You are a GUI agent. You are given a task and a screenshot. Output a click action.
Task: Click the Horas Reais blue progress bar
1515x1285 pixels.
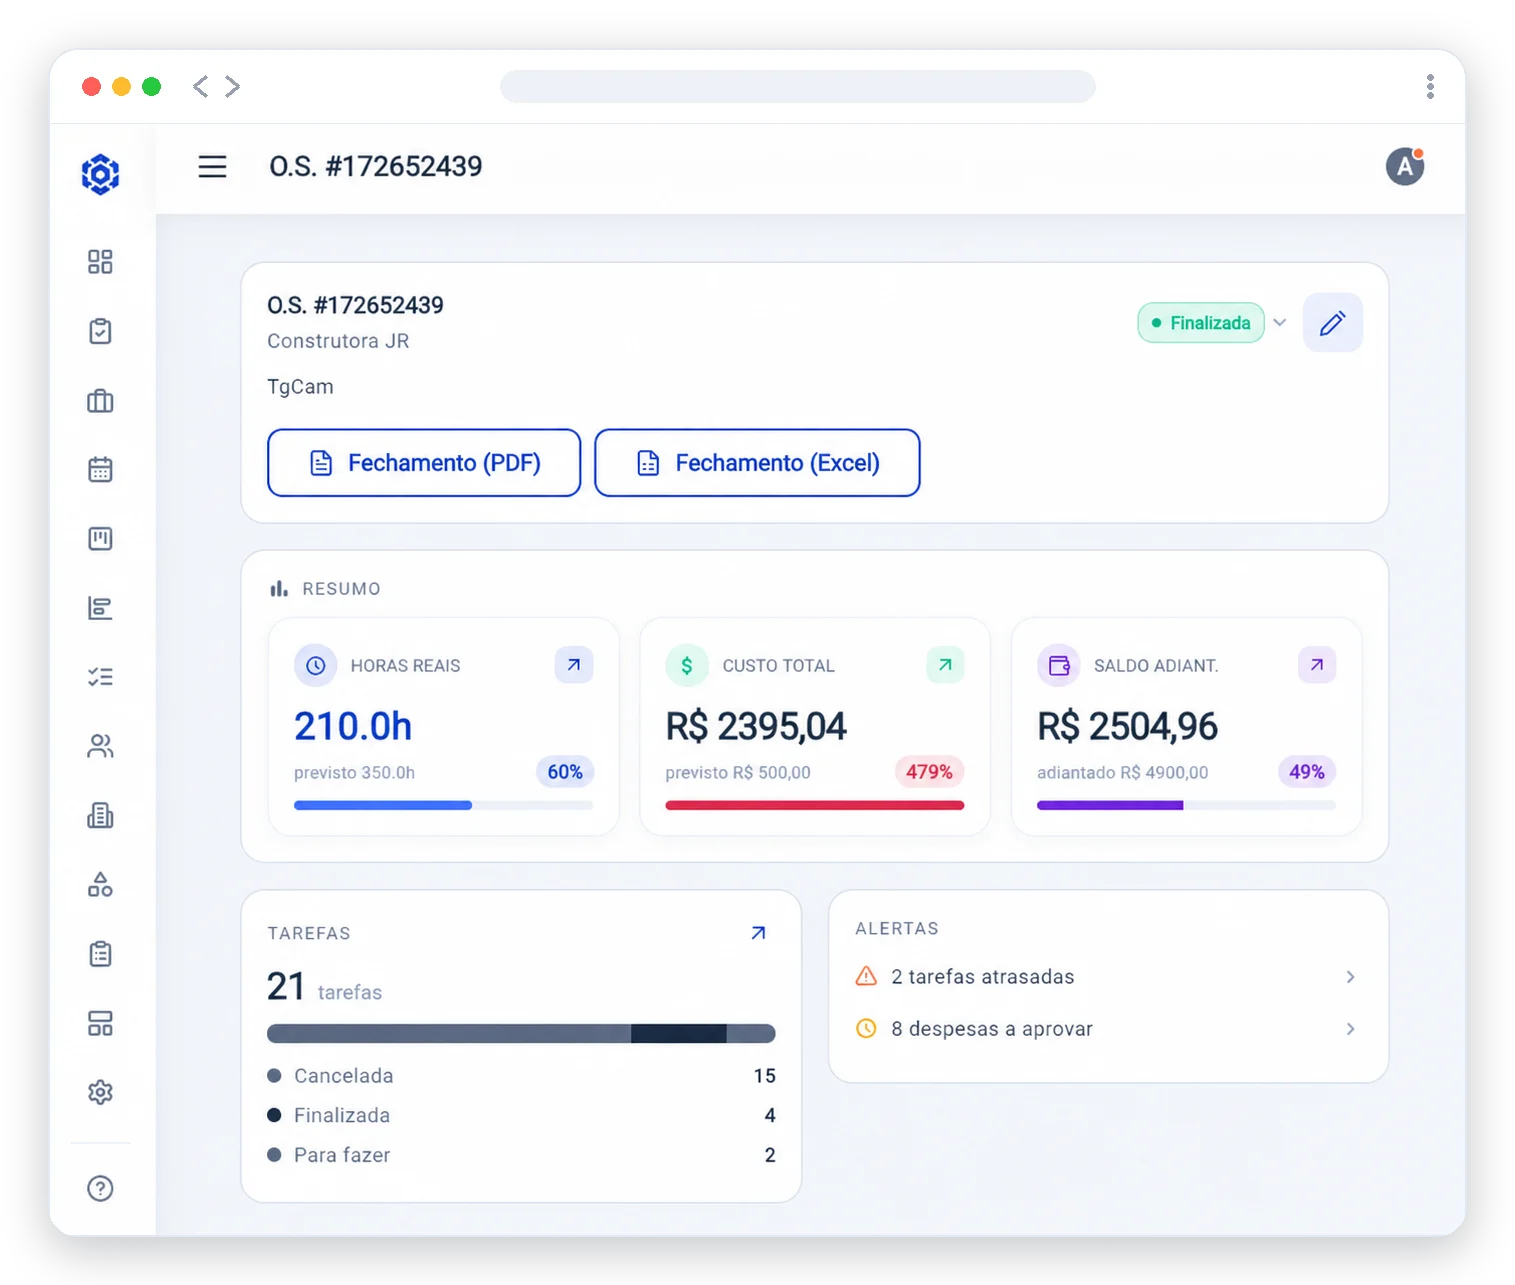[443, 805]
